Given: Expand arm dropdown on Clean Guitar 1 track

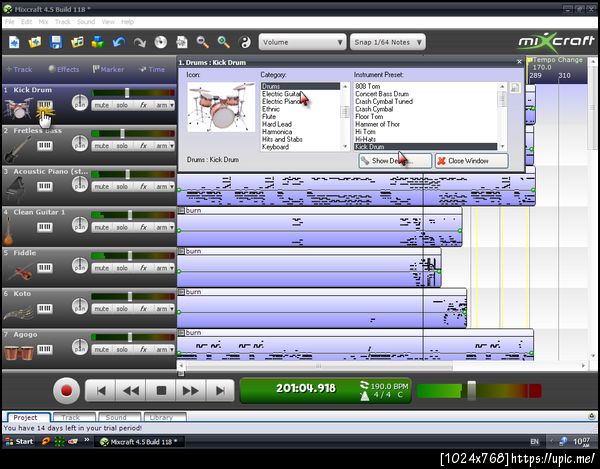Looking at the screenshot, I should pyautogui.click(x=172, y=227).
